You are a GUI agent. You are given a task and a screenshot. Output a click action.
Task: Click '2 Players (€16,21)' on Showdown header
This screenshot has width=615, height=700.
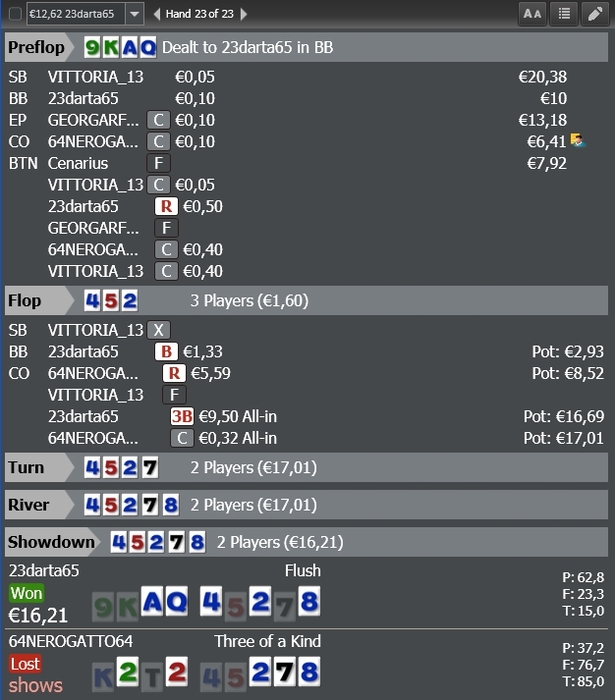[280, 542]
